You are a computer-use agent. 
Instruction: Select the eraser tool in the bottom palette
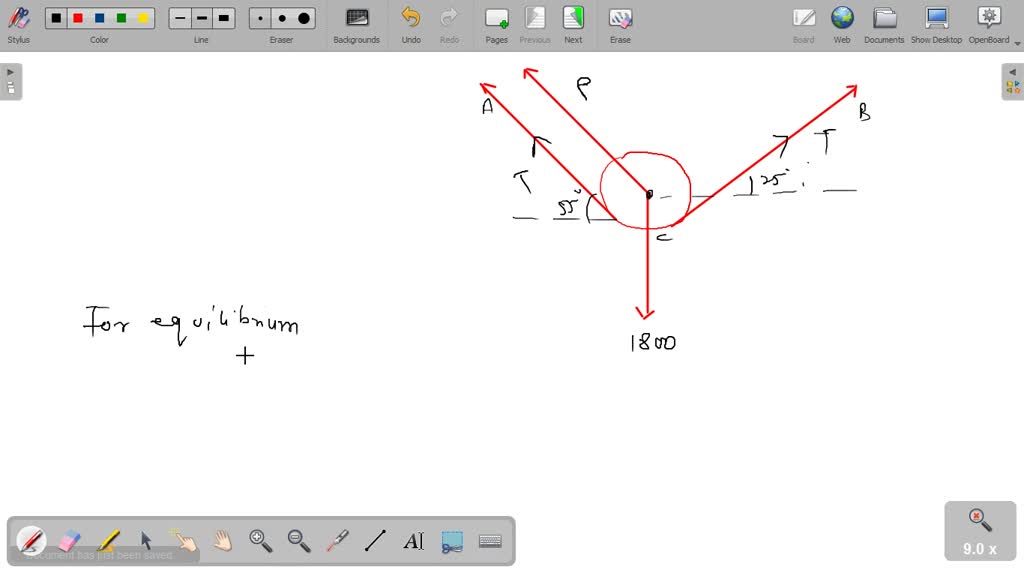69,541
